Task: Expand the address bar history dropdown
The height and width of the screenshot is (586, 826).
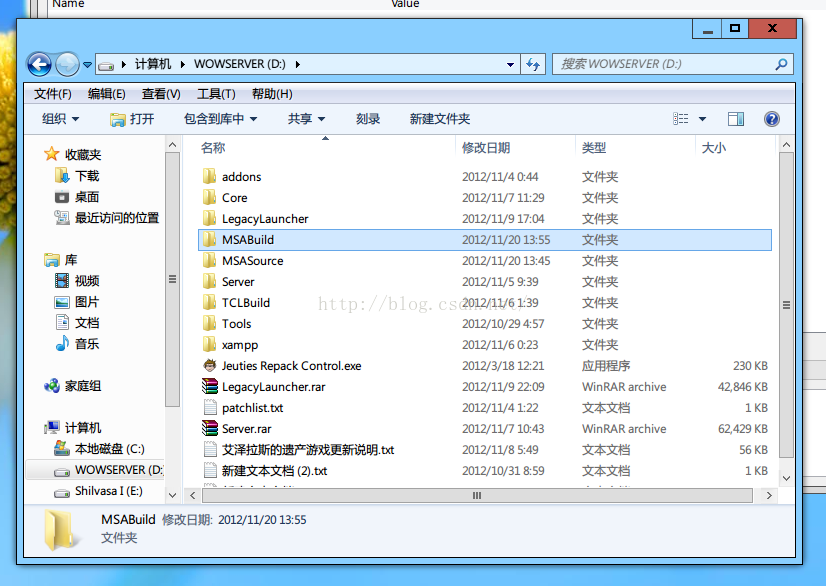Action: tap(510, 64)
